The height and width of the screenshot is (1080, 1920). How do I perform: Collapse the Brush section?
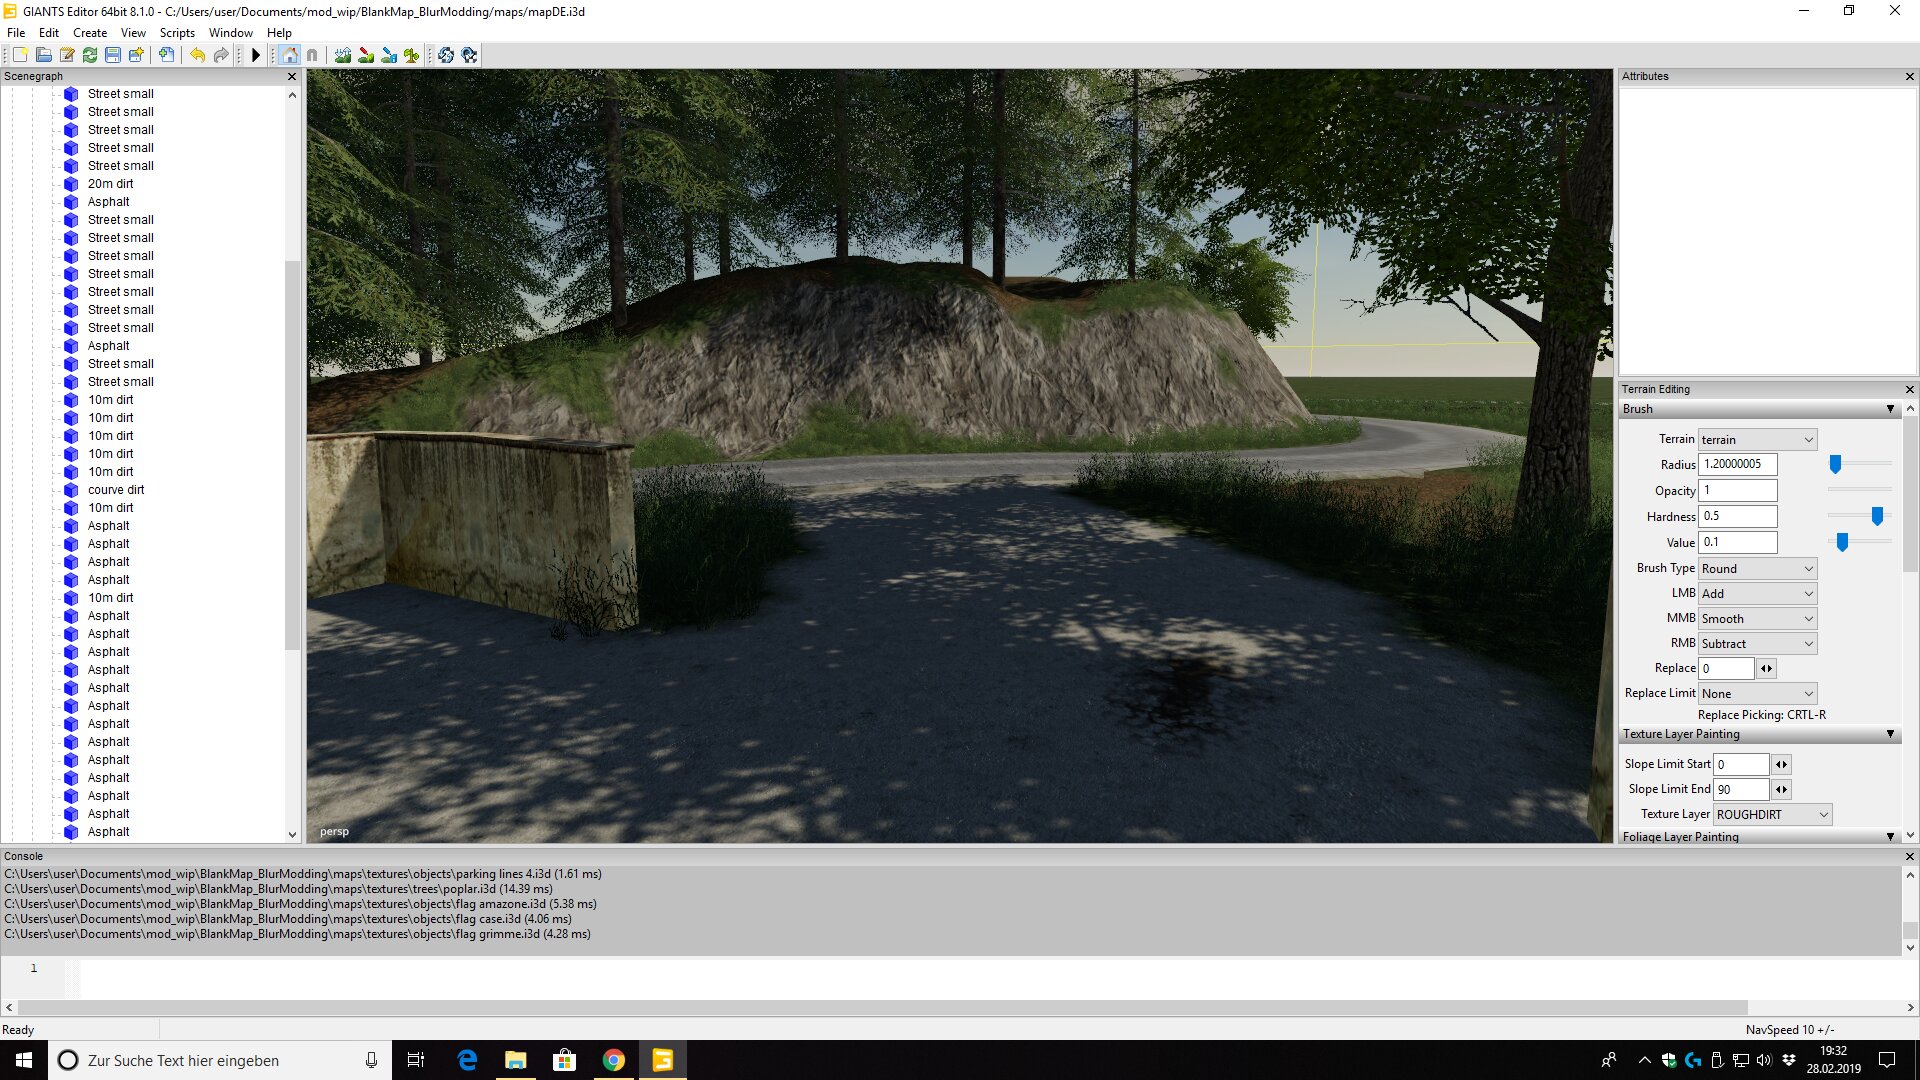click(x=1889, y=409)
